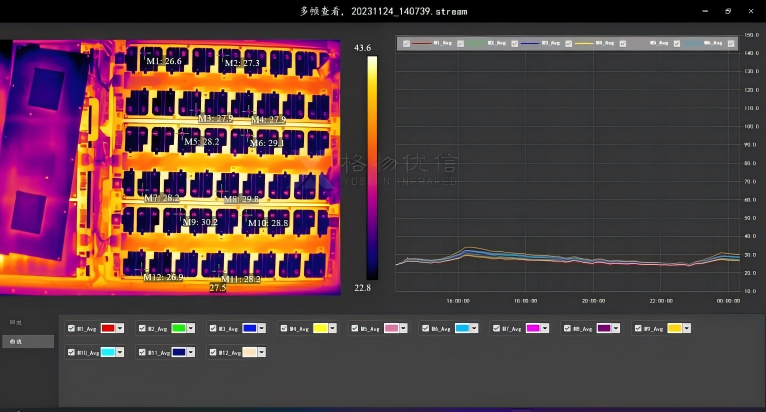The image size is (766, 412).
Task: Click the temperature curve peak near 16:00:00
Action: pos(468,250)
